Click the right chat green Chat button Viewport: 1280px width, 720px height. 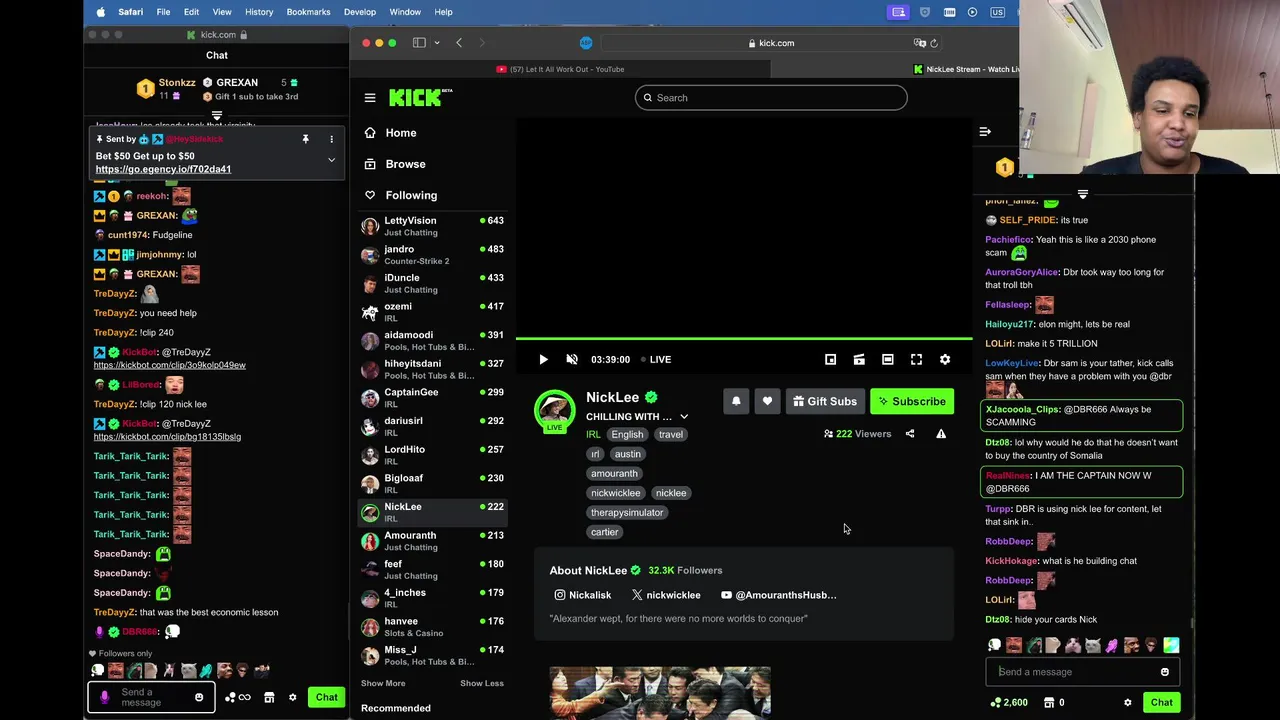click(1161, 703)
